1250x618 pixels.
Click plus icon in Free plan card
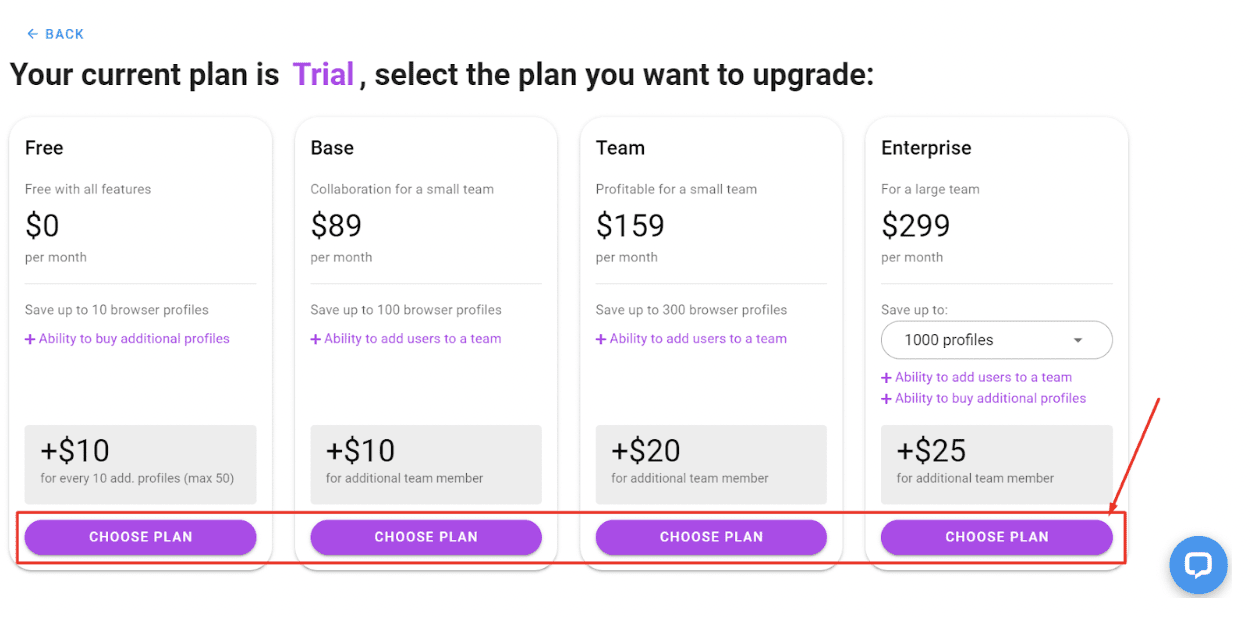(30, 339)
